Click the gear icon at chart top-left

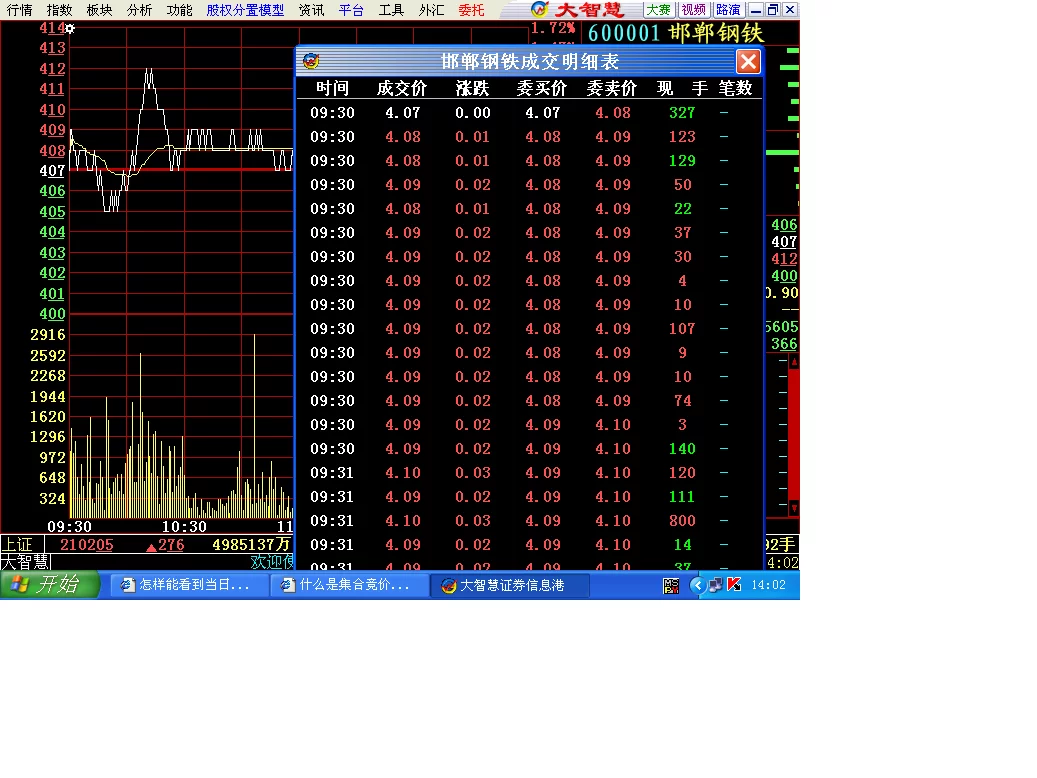click(x=69, y=28)
